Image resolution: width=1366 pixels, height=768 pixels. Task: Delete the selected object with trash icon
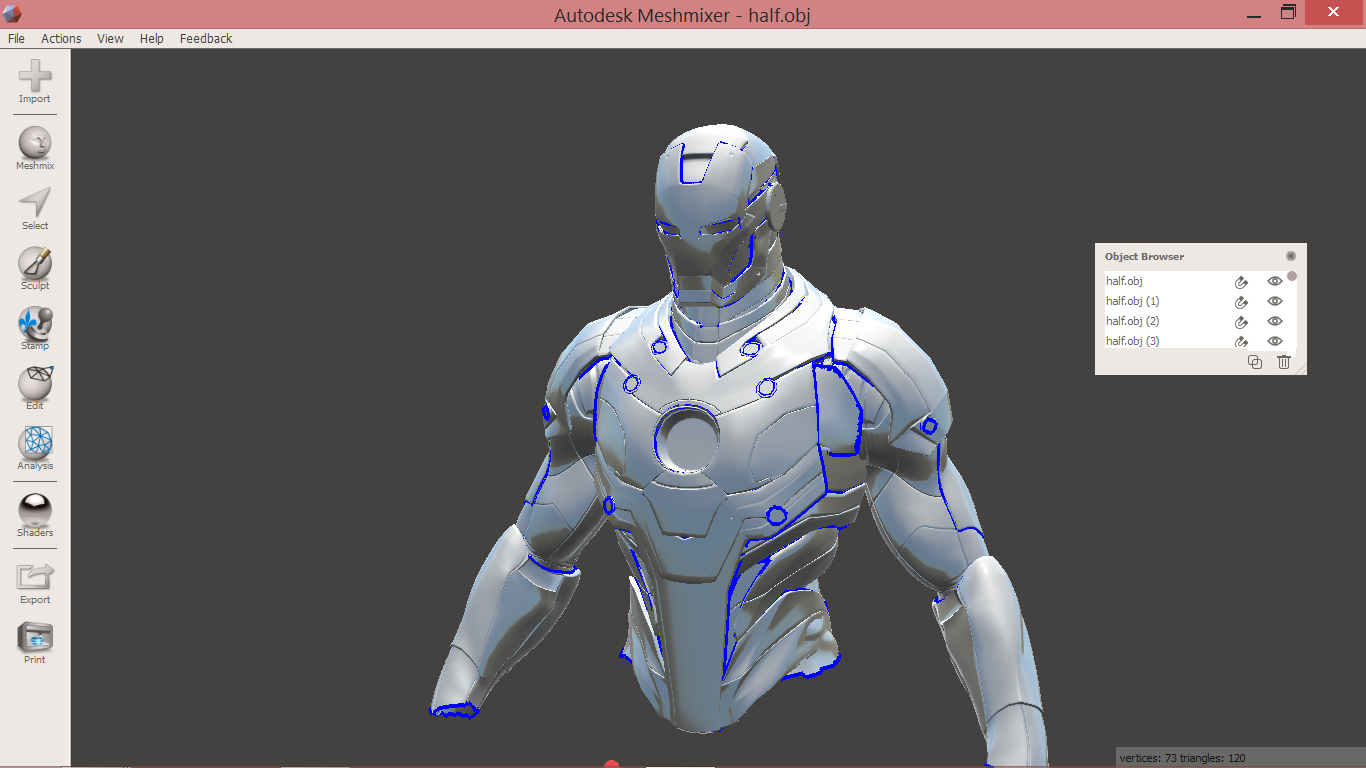click(1284, 362)
